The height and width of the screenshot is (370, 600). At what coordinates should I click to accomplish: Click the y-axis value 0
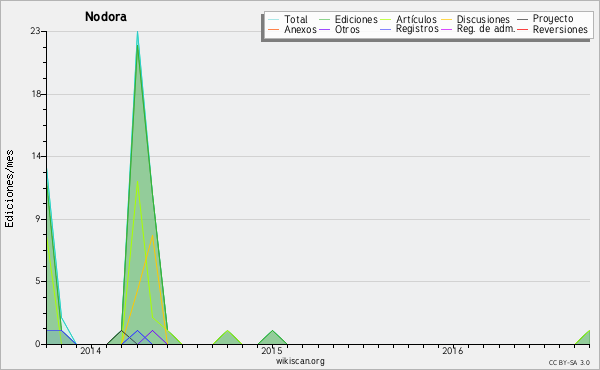click(x=38, y=344)
